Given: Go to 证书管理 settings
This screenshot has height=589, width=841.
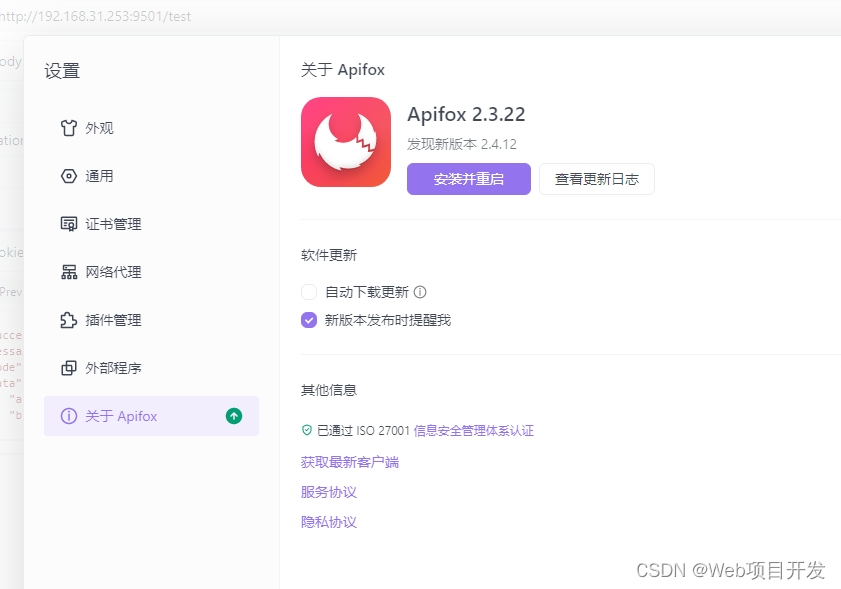Looking at the screenshot, I should pos(151,224).
